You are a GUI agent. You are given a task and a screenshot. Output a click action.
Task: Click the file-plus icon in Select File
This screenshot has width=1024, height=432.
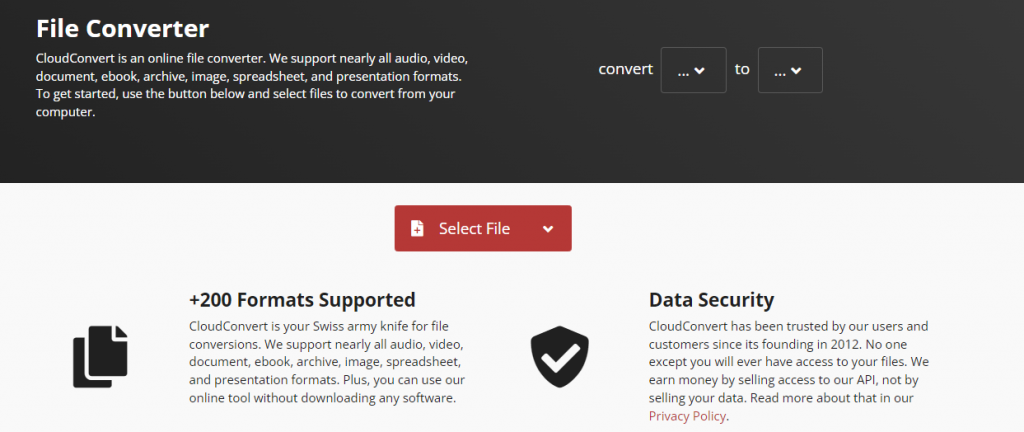417,228
